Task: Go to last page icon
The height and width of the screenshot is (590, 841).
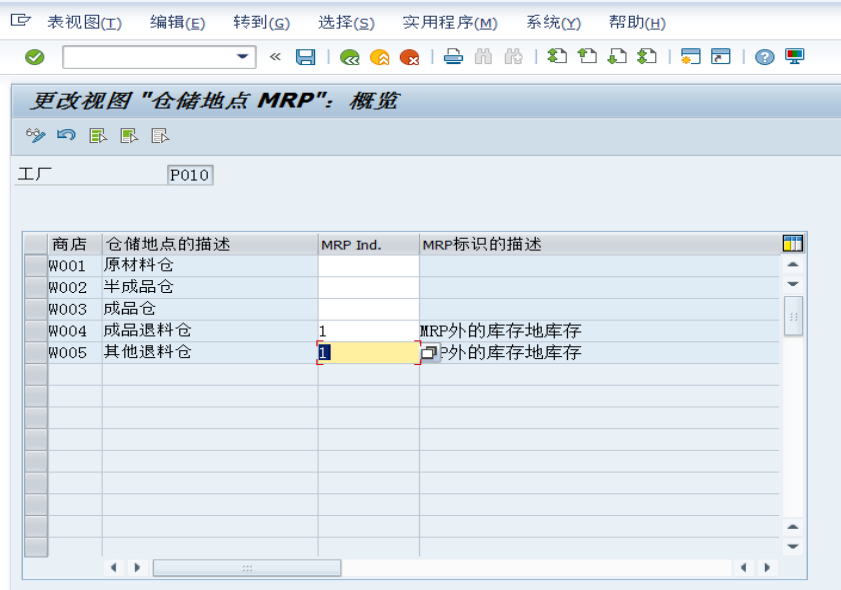Action: coord(647,56)
